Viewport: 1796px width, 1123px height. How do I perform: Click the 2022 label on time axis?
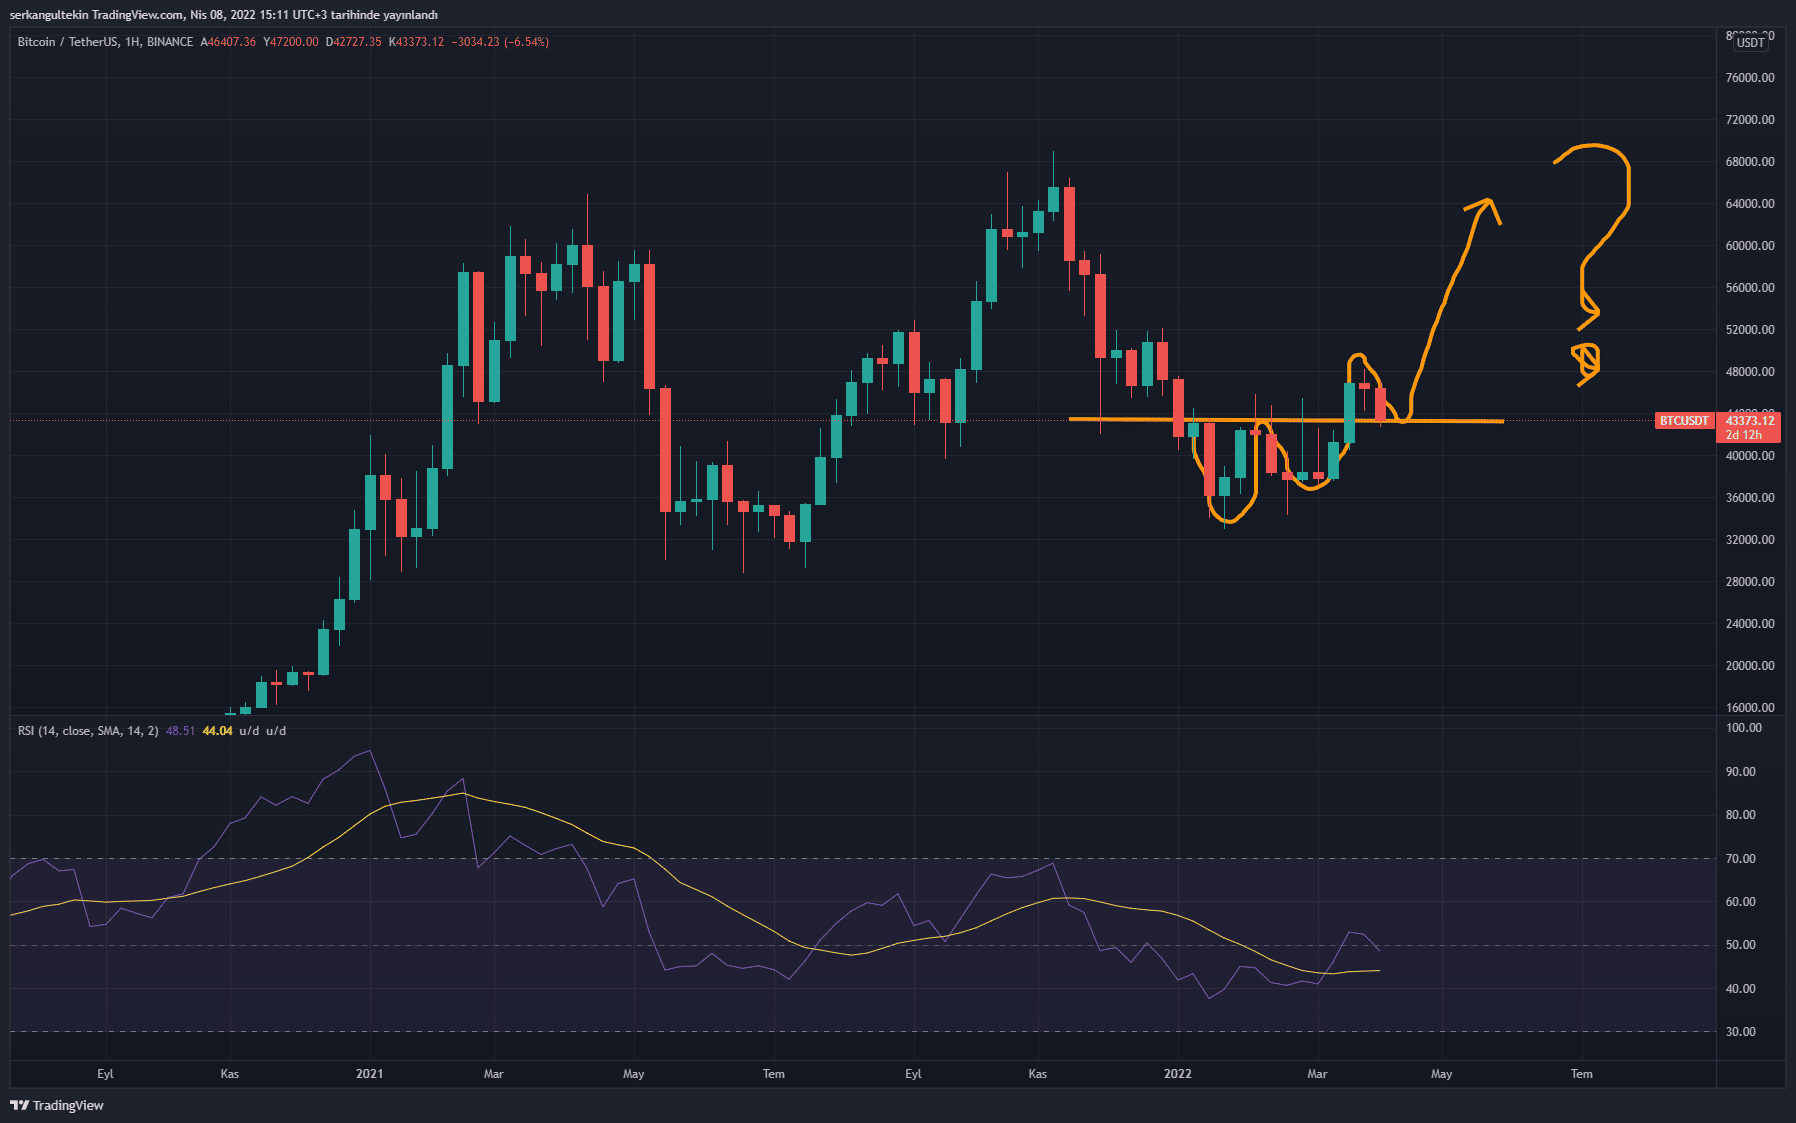(x=1177, y=1074)
